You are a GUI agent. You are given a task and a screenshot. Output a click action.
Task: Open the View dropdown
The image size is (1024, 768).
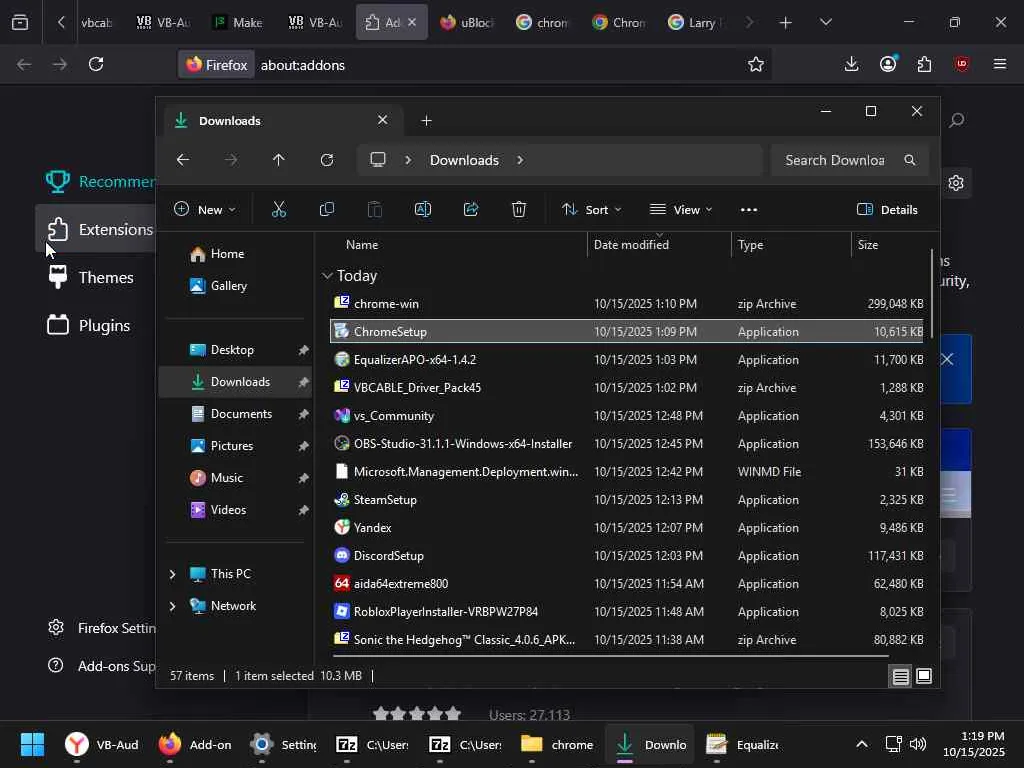click(681, 210)
